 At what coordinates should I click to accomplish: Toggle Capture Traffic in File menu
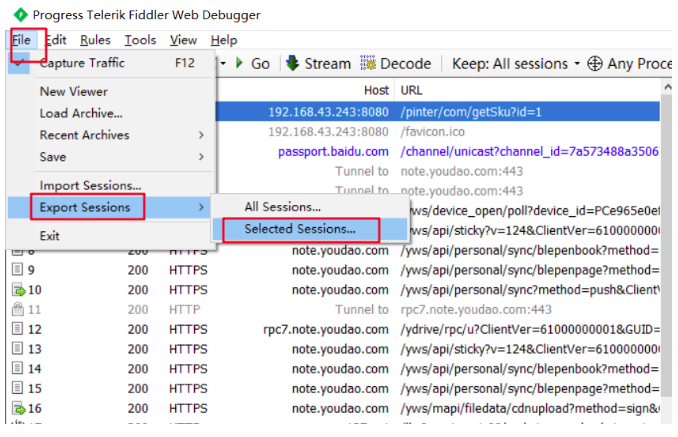click(x=111, y=63)
